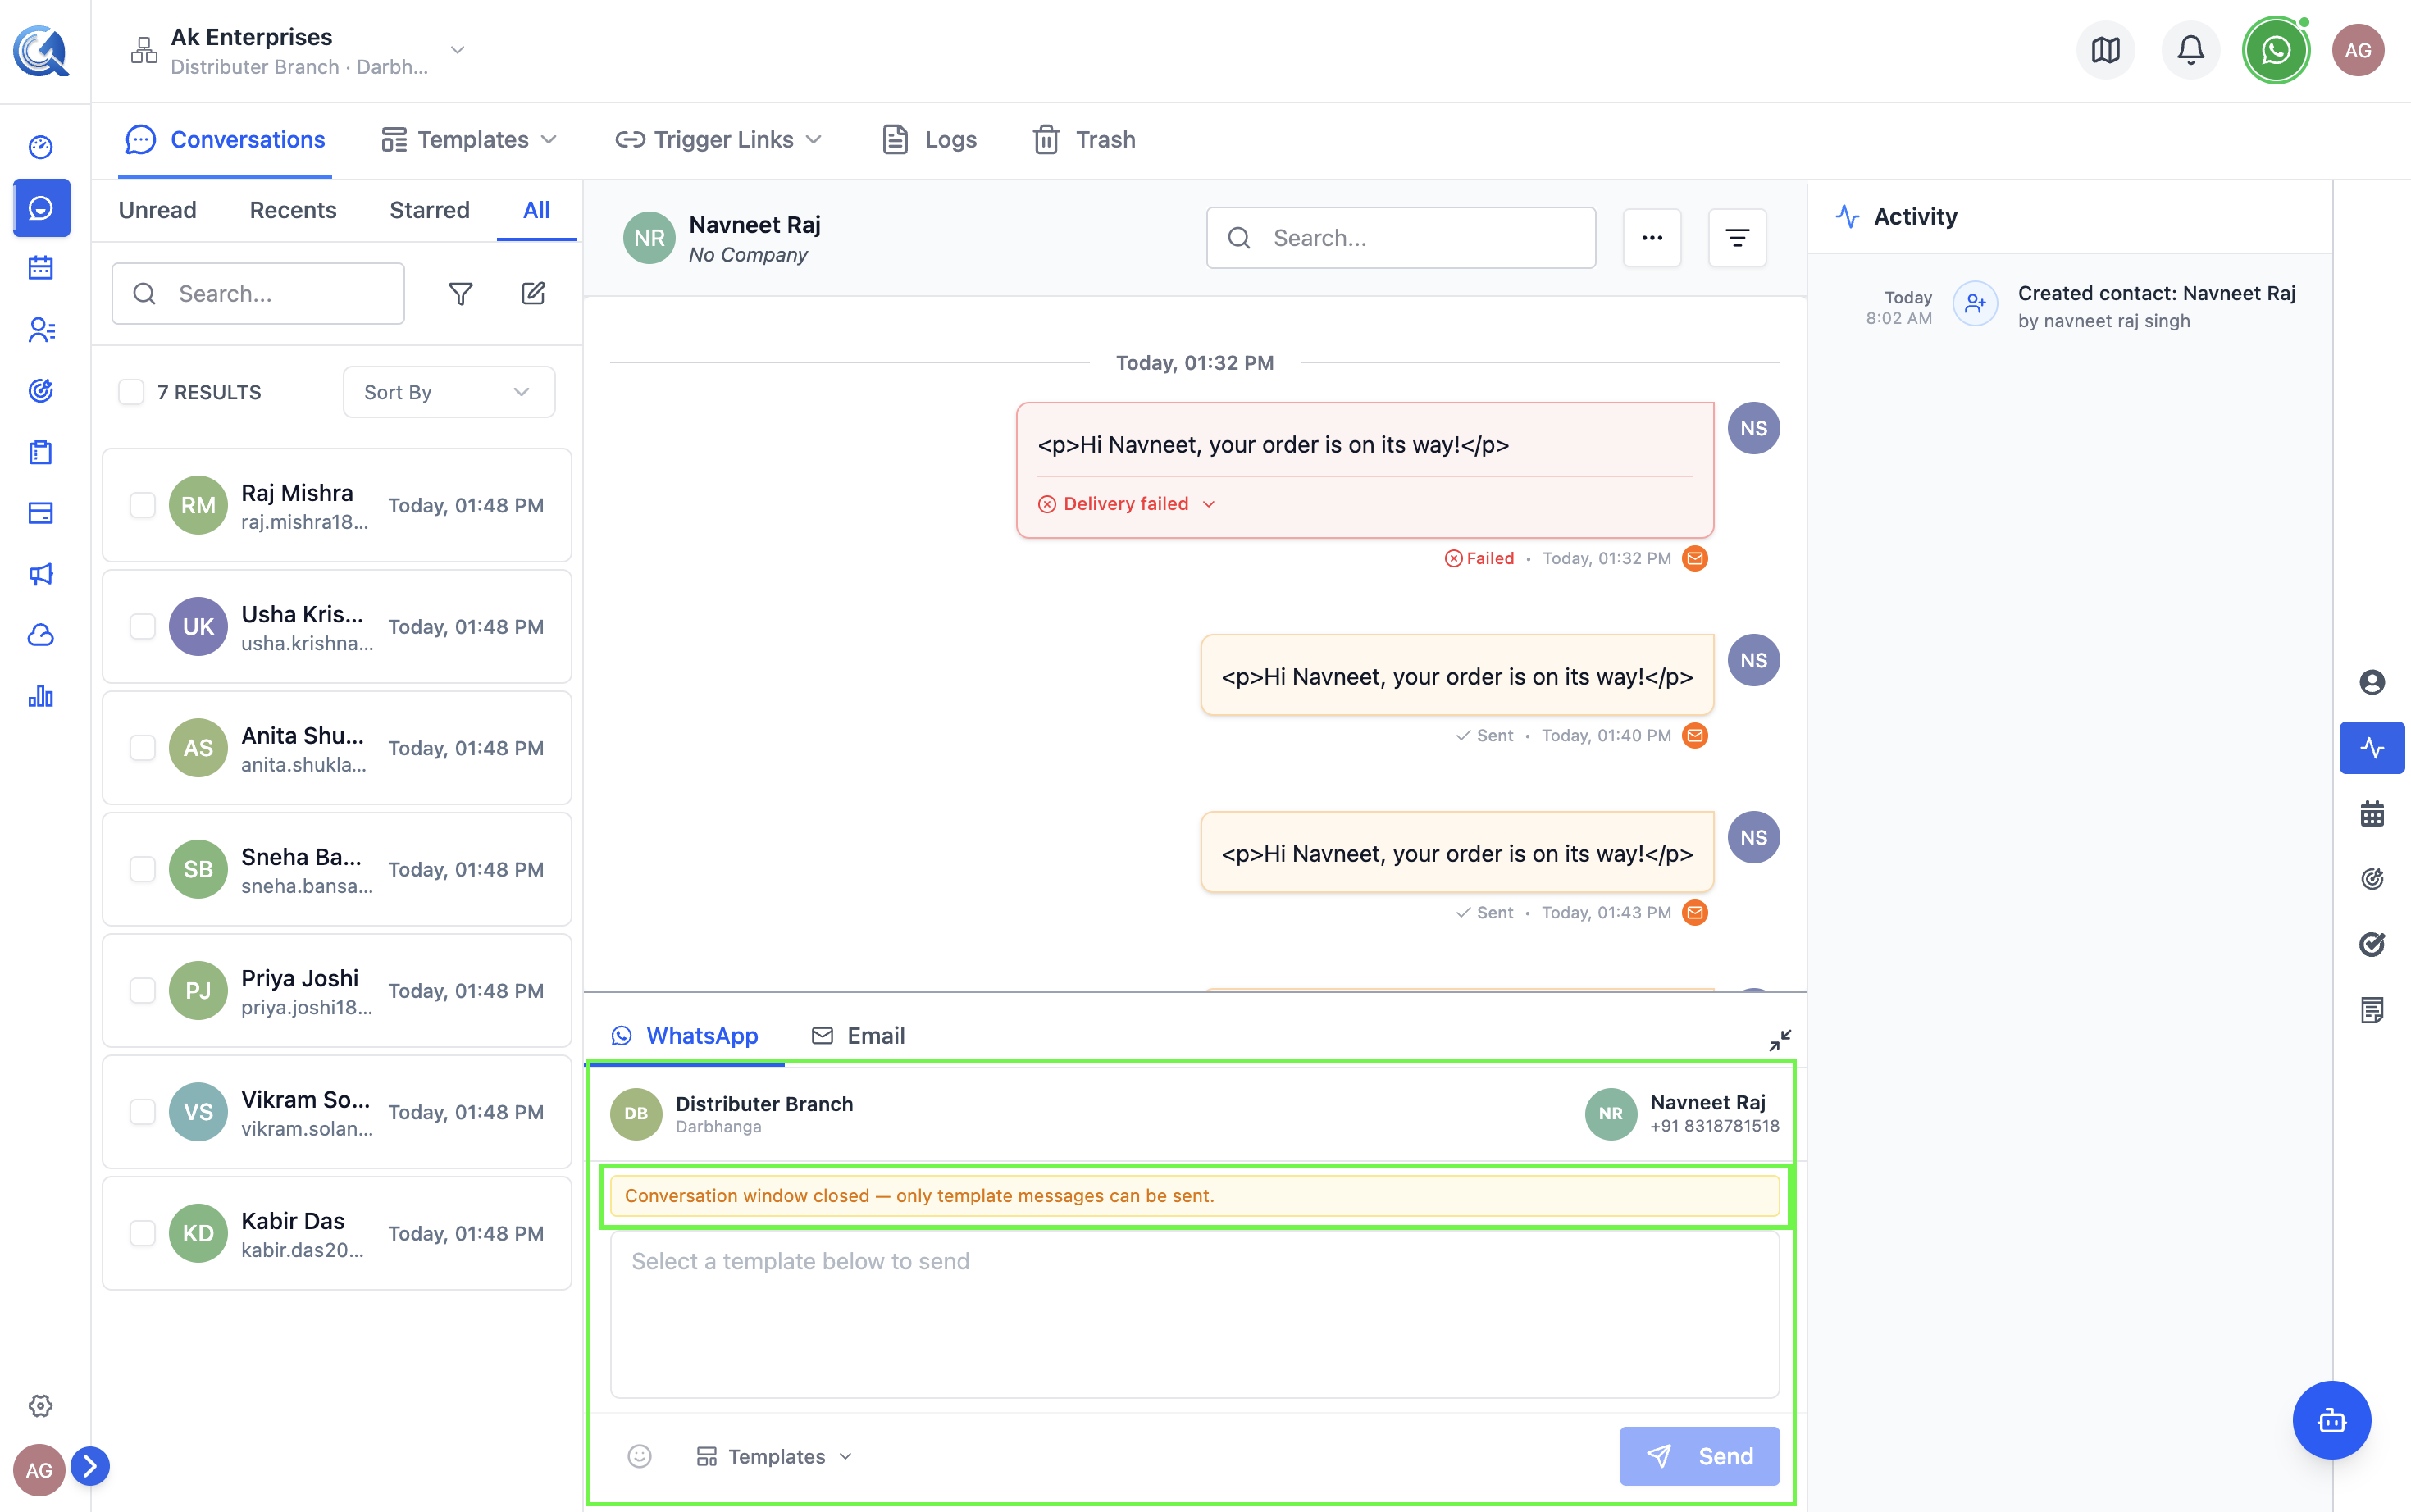The height and width of the screenshot is (1512, 2411).
Task: Show Starred conversations
Action: pos(429,210)
